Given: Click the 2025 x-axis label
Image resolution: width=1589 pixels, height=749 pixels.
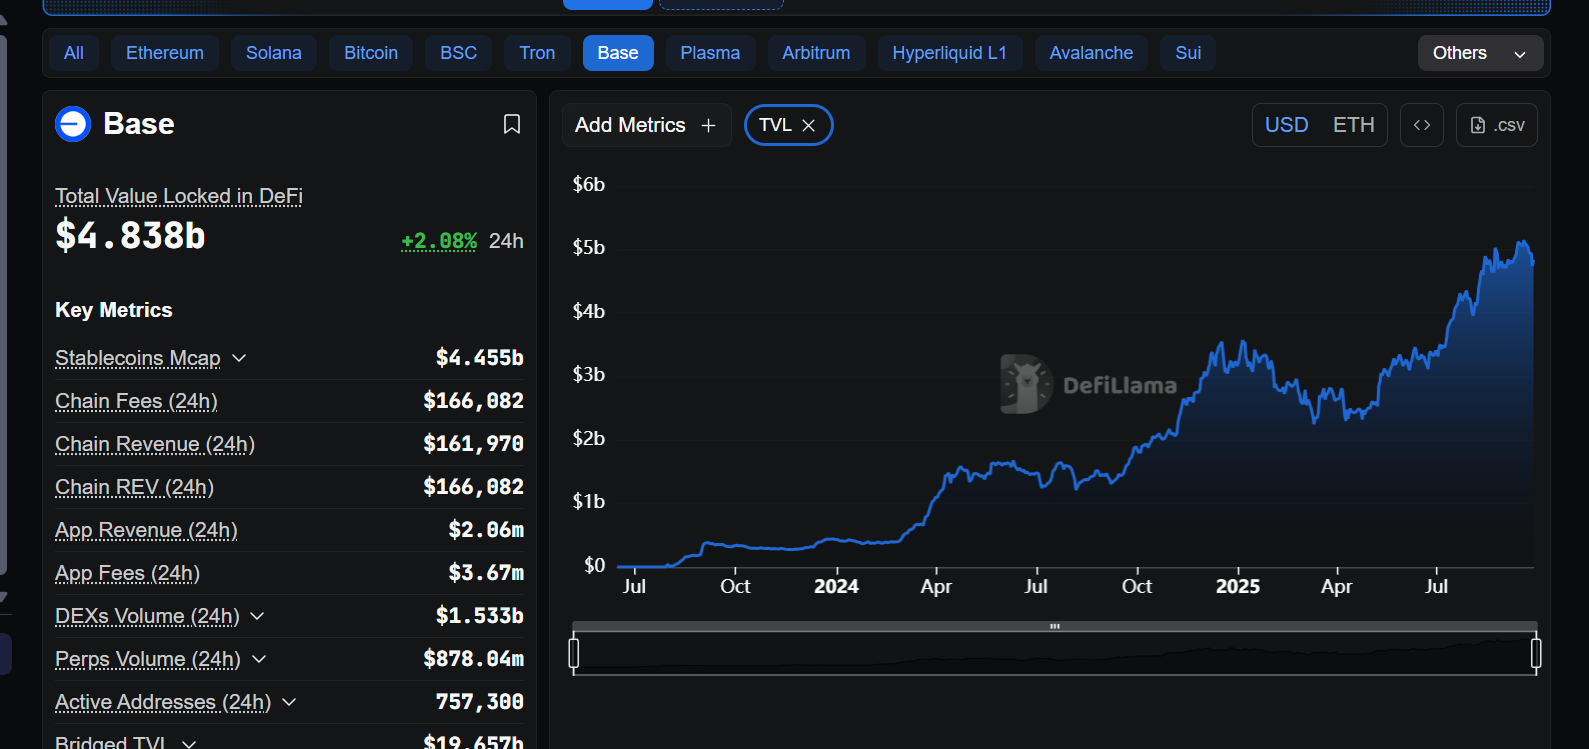Looking at the screenshot, I should (x=1238, y=587).
